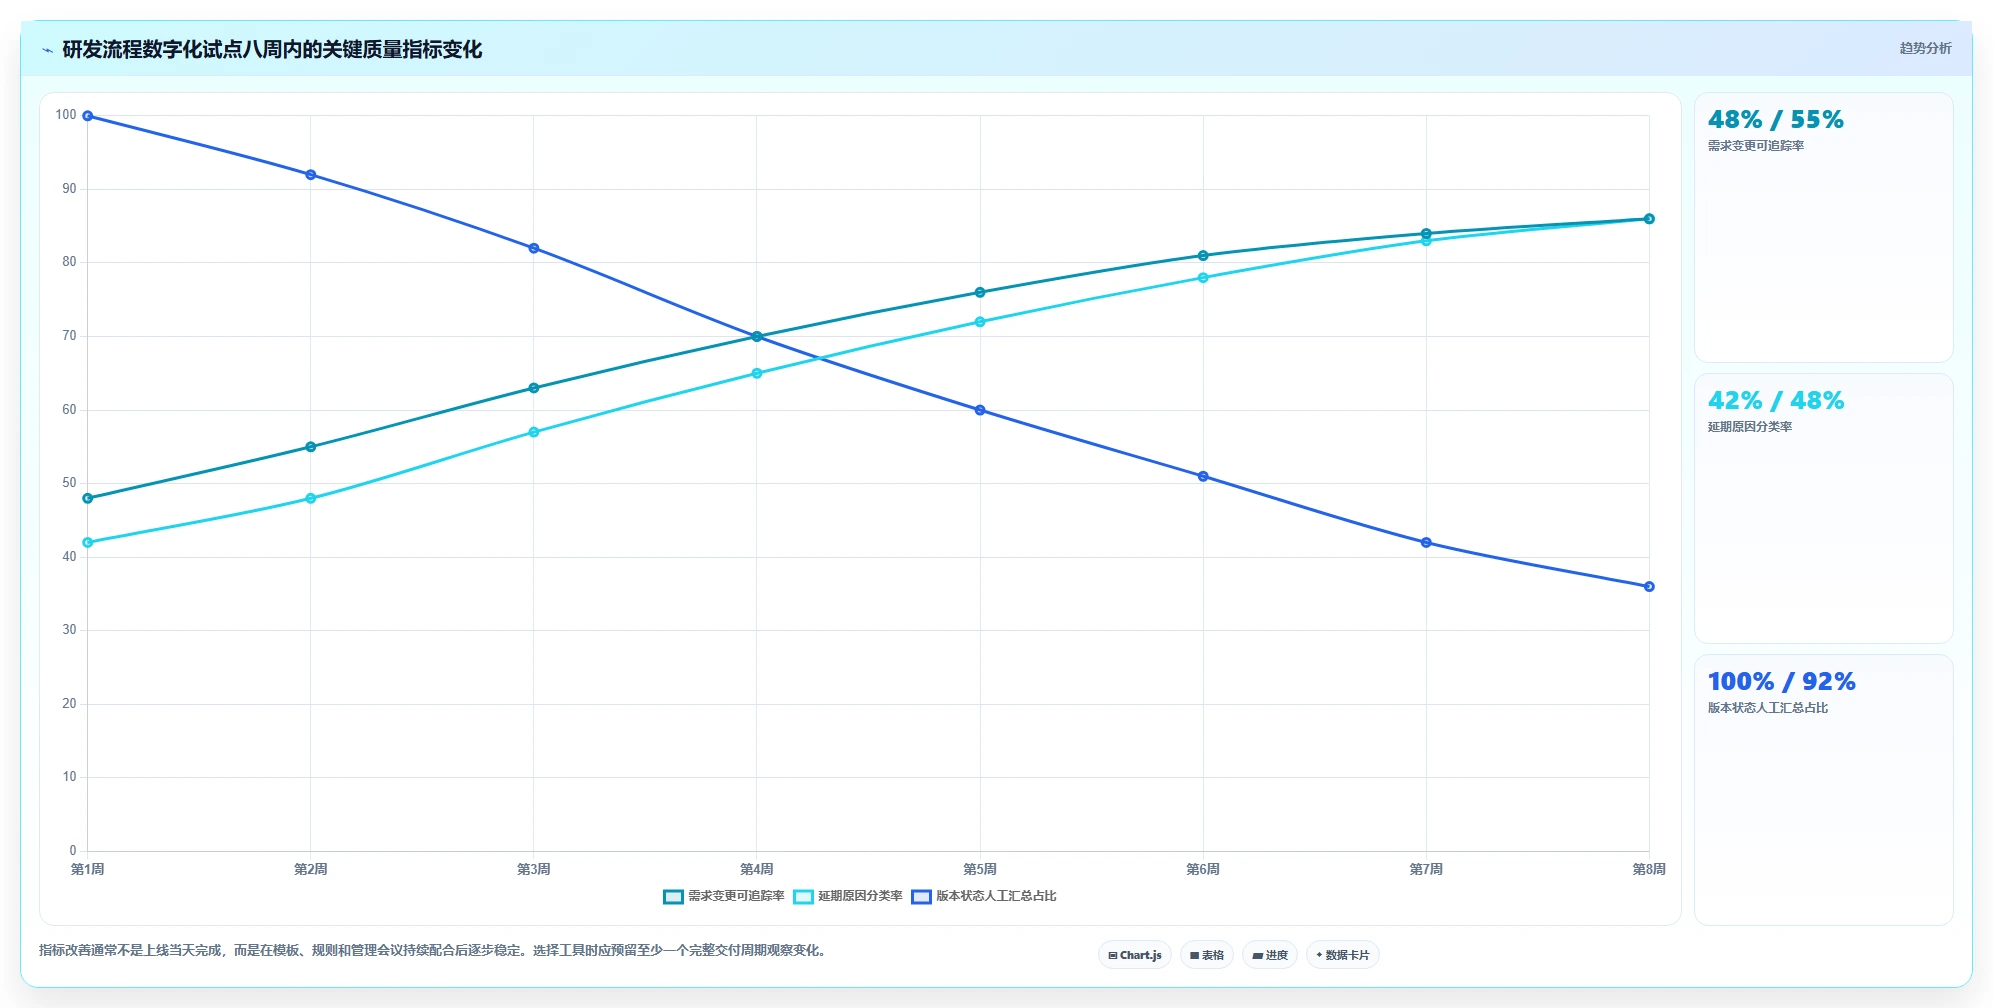
Task: Click the chart title 研发流程数字化试点 heading
Action: coord(272,50)
